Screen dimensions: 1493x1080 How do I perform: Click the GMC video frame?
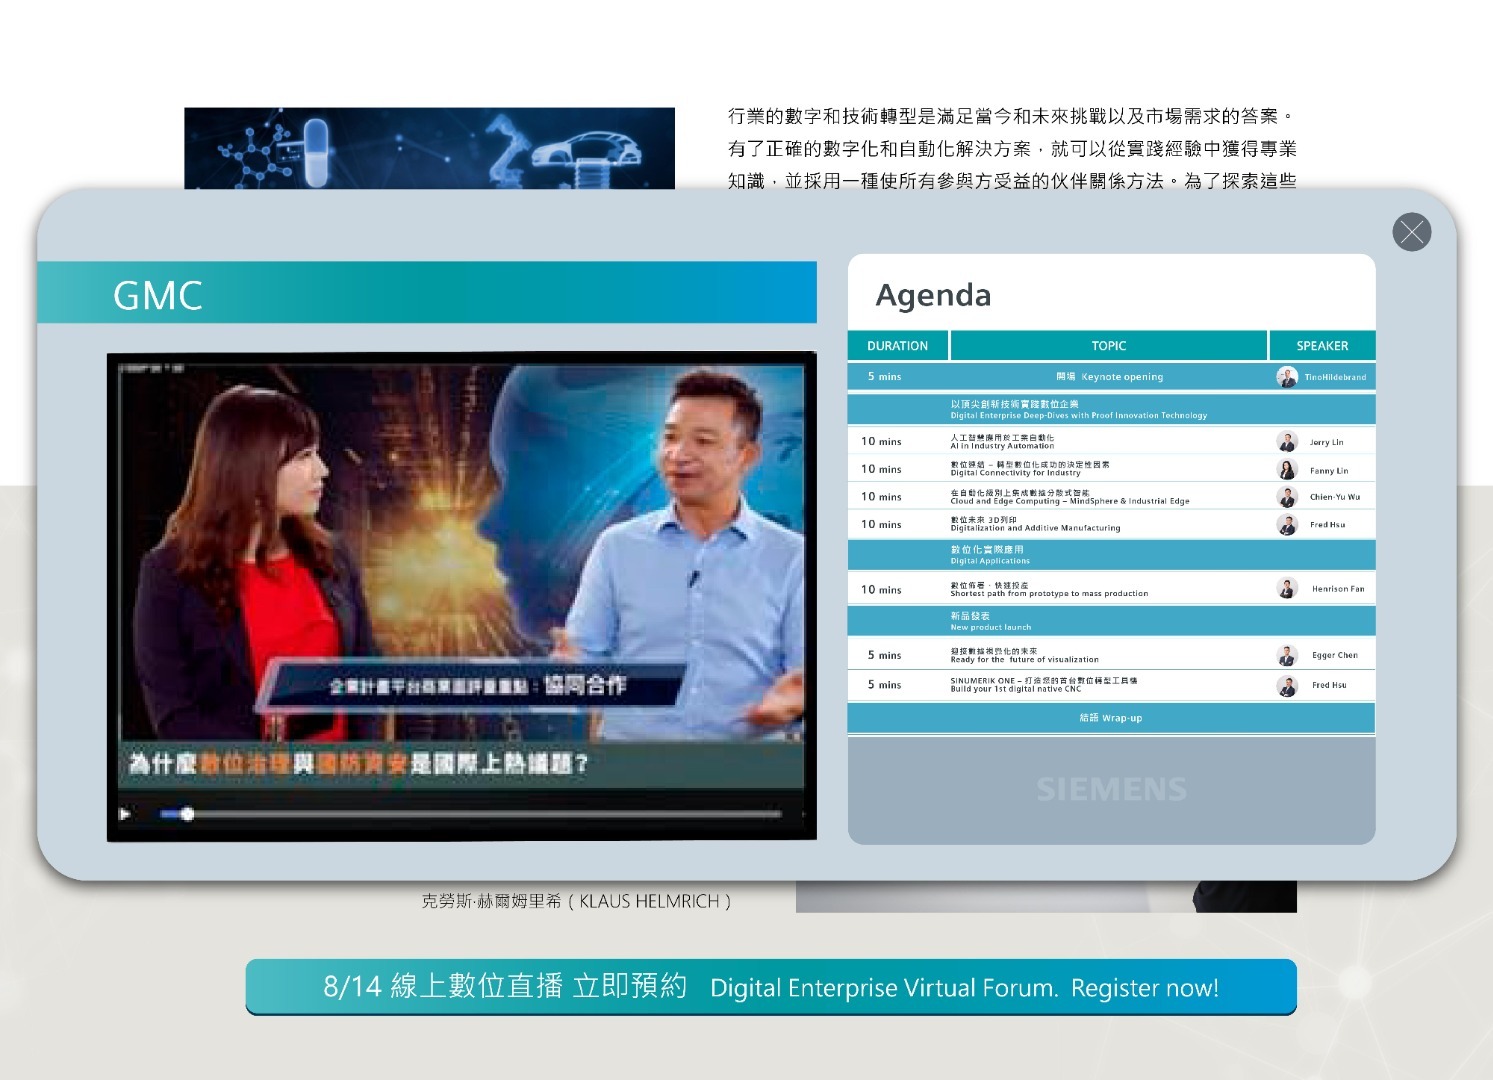[462, 597]
